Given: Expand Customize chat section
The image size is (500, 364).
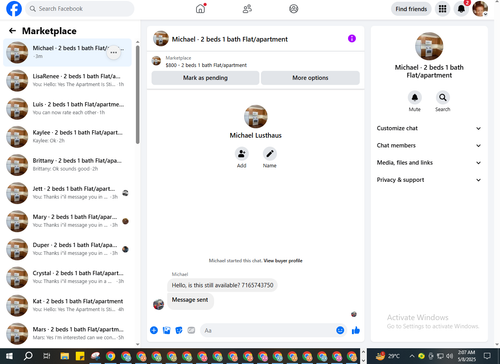Looking at the screenshot, I should coord(429,128).
